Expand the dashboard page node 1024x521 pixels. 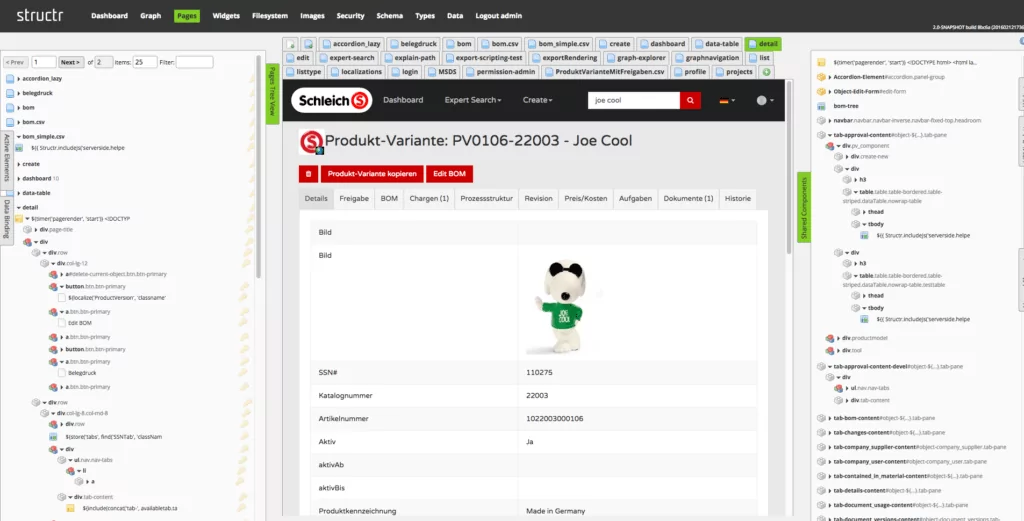pyautogui.click(x=19, y=178)
